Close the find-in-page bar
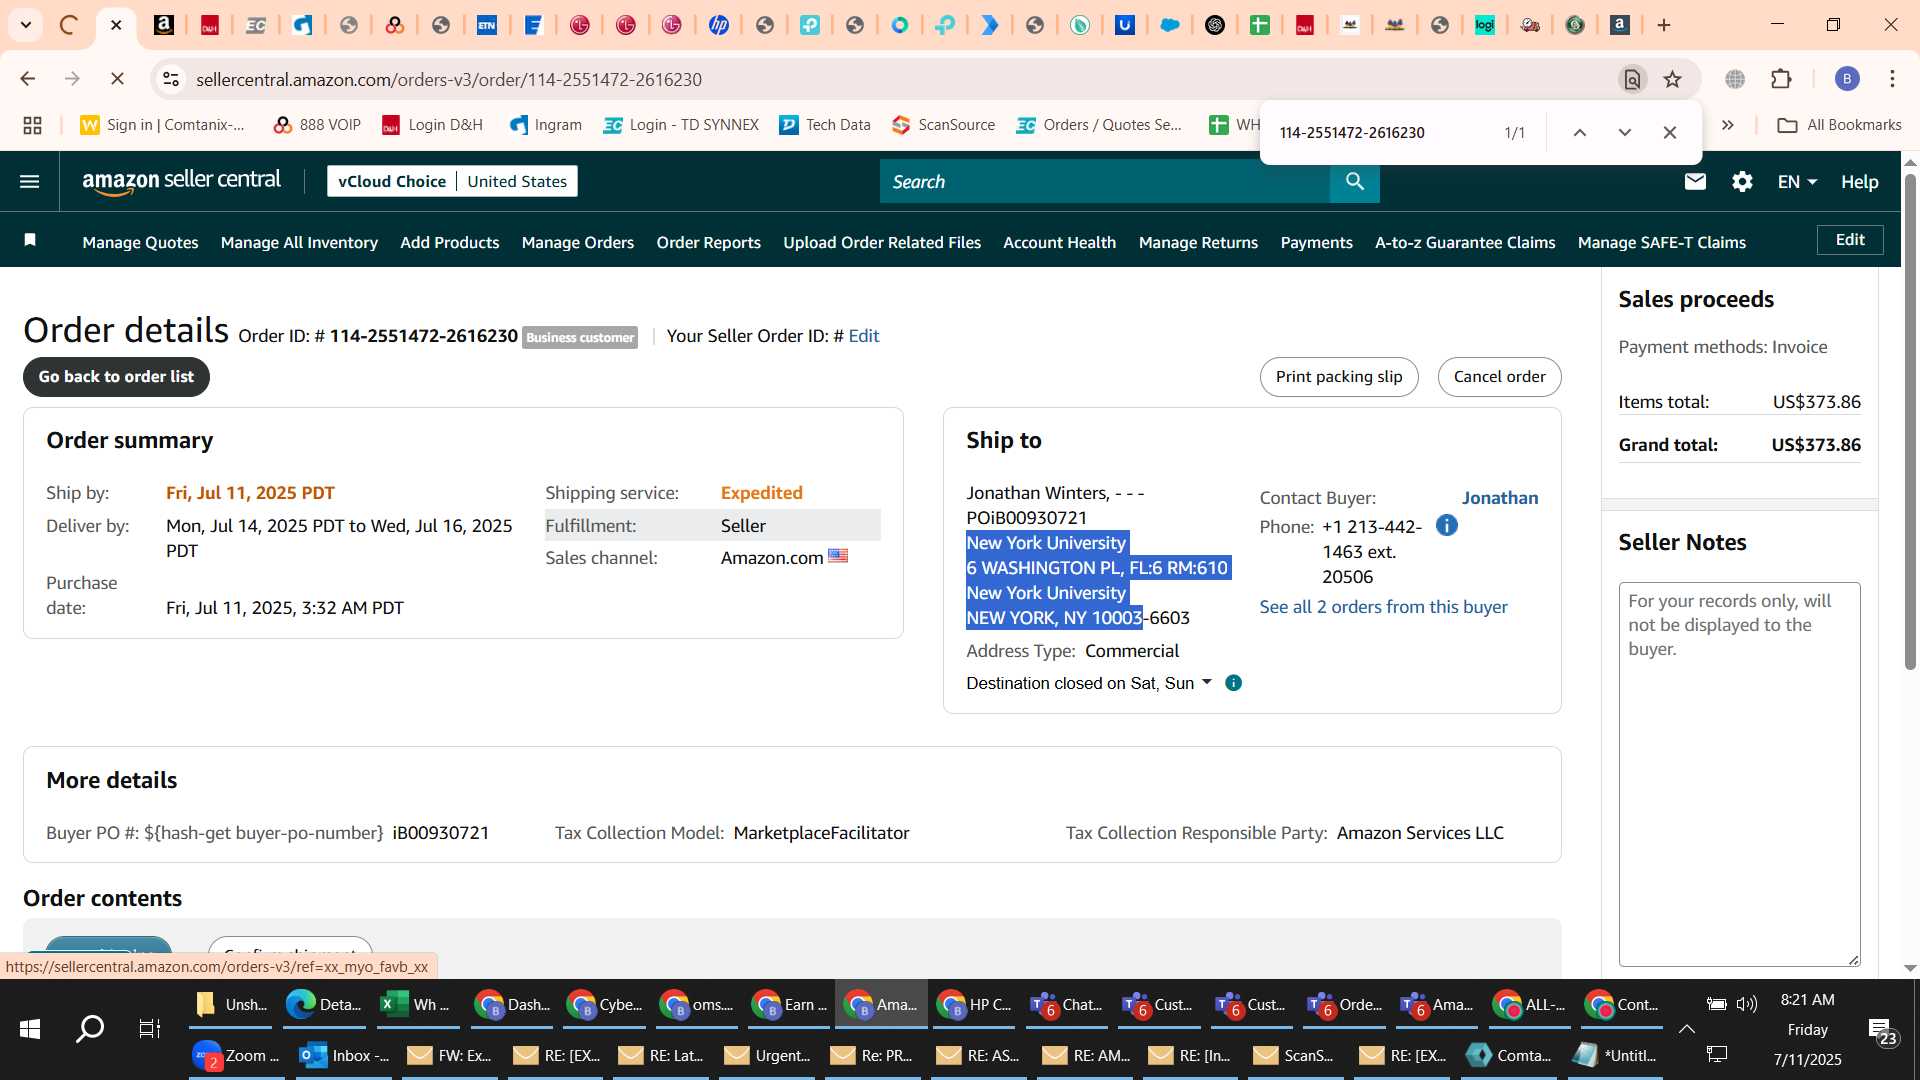 (x=1670, y=132)
